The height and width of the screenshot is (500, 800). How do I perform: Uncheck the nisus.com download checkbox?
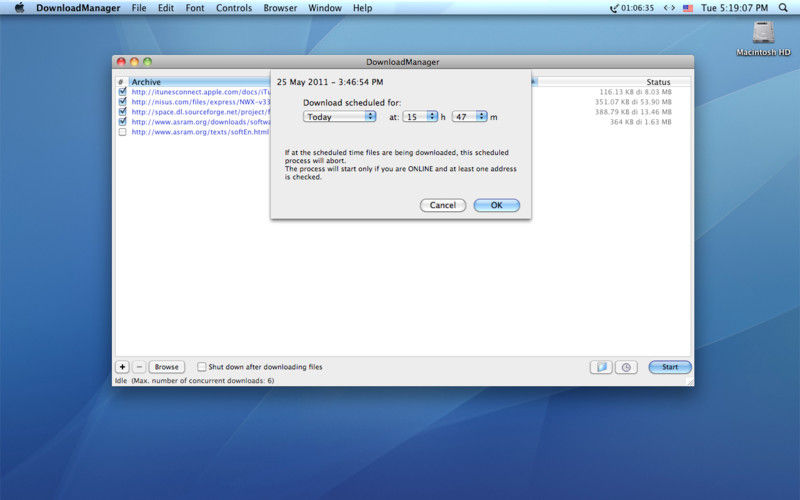point(122,102)
